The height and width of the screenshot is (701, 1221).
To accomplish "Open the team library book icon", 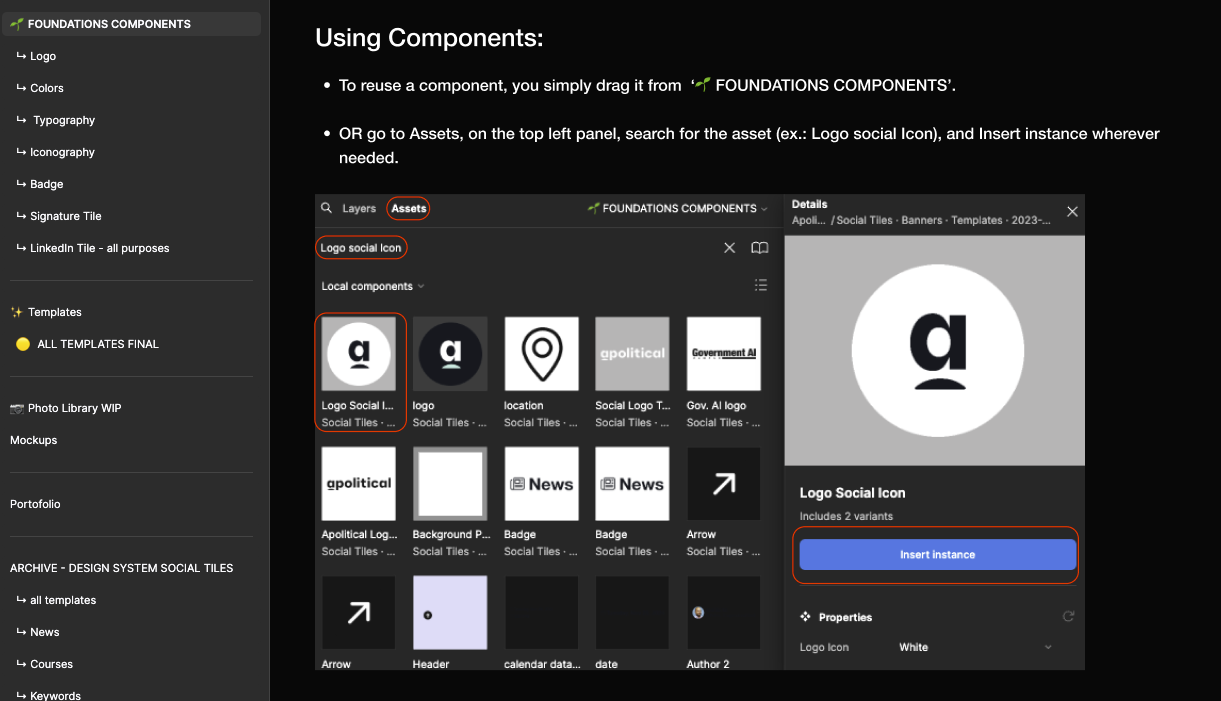I will point(760,248).
